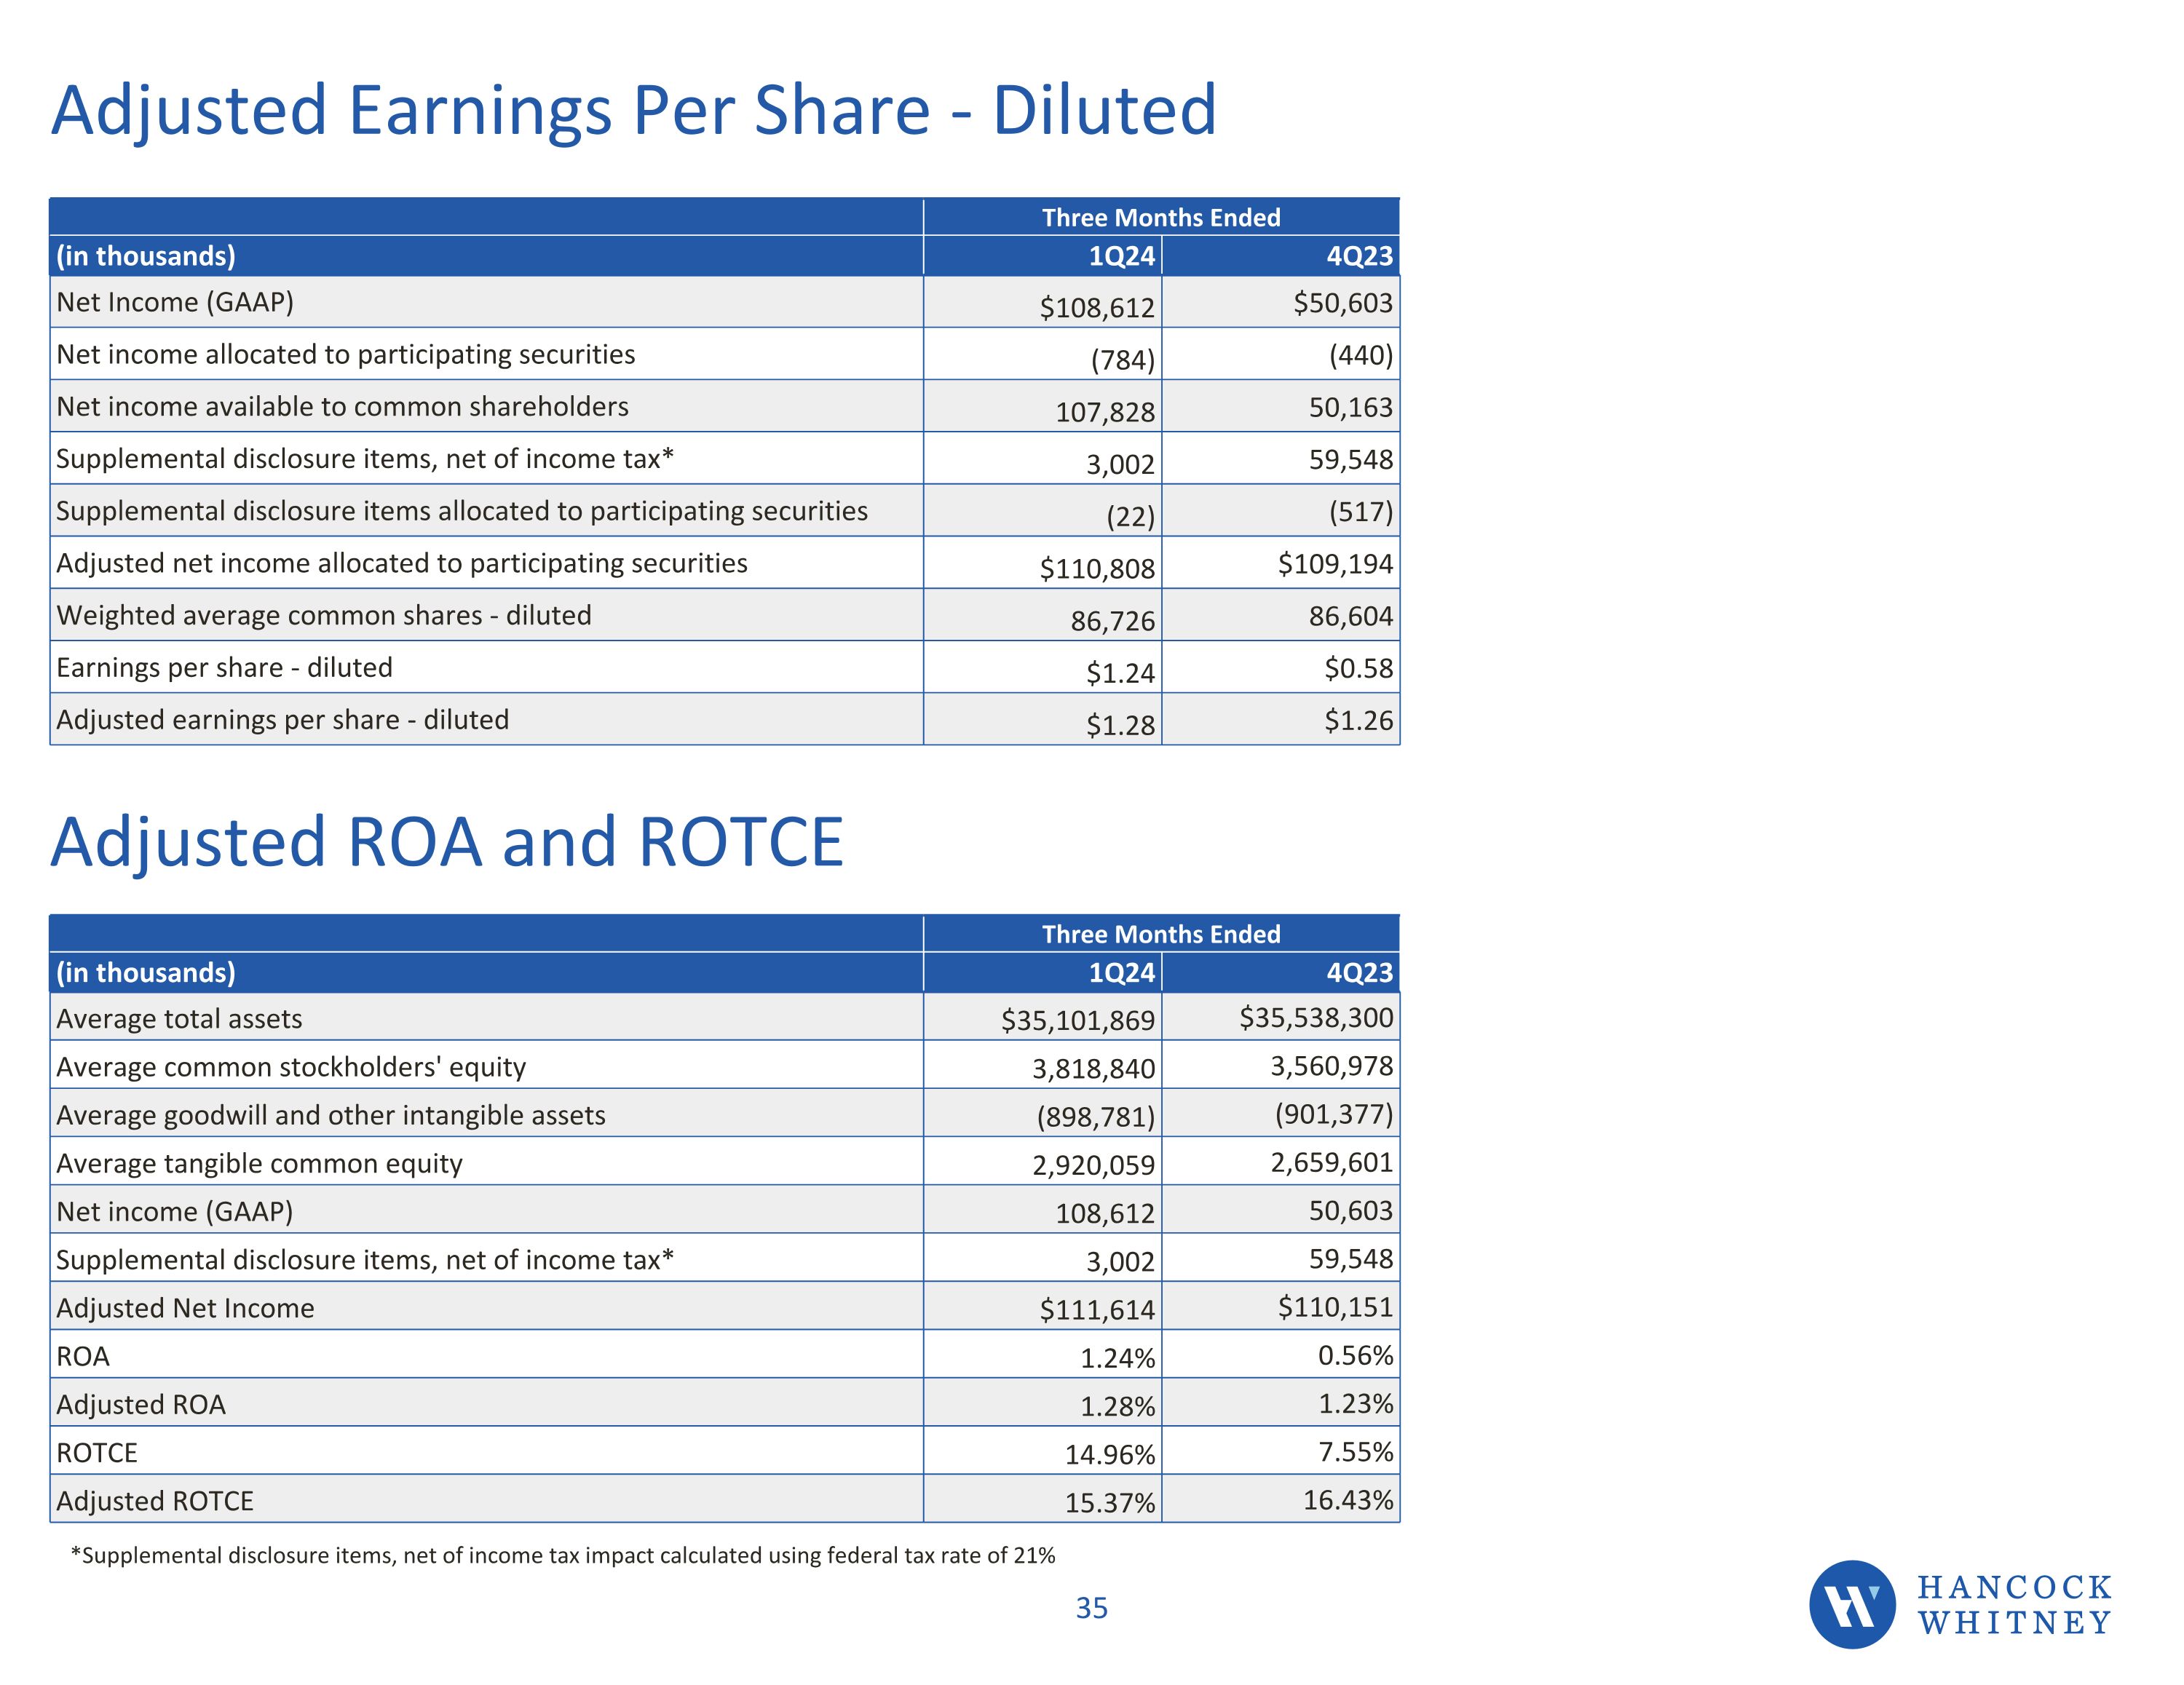Click the Hancock Whitney wordmark text
The width and height of the screenshot is (2184, 1685).
tap(2014, 1604)
